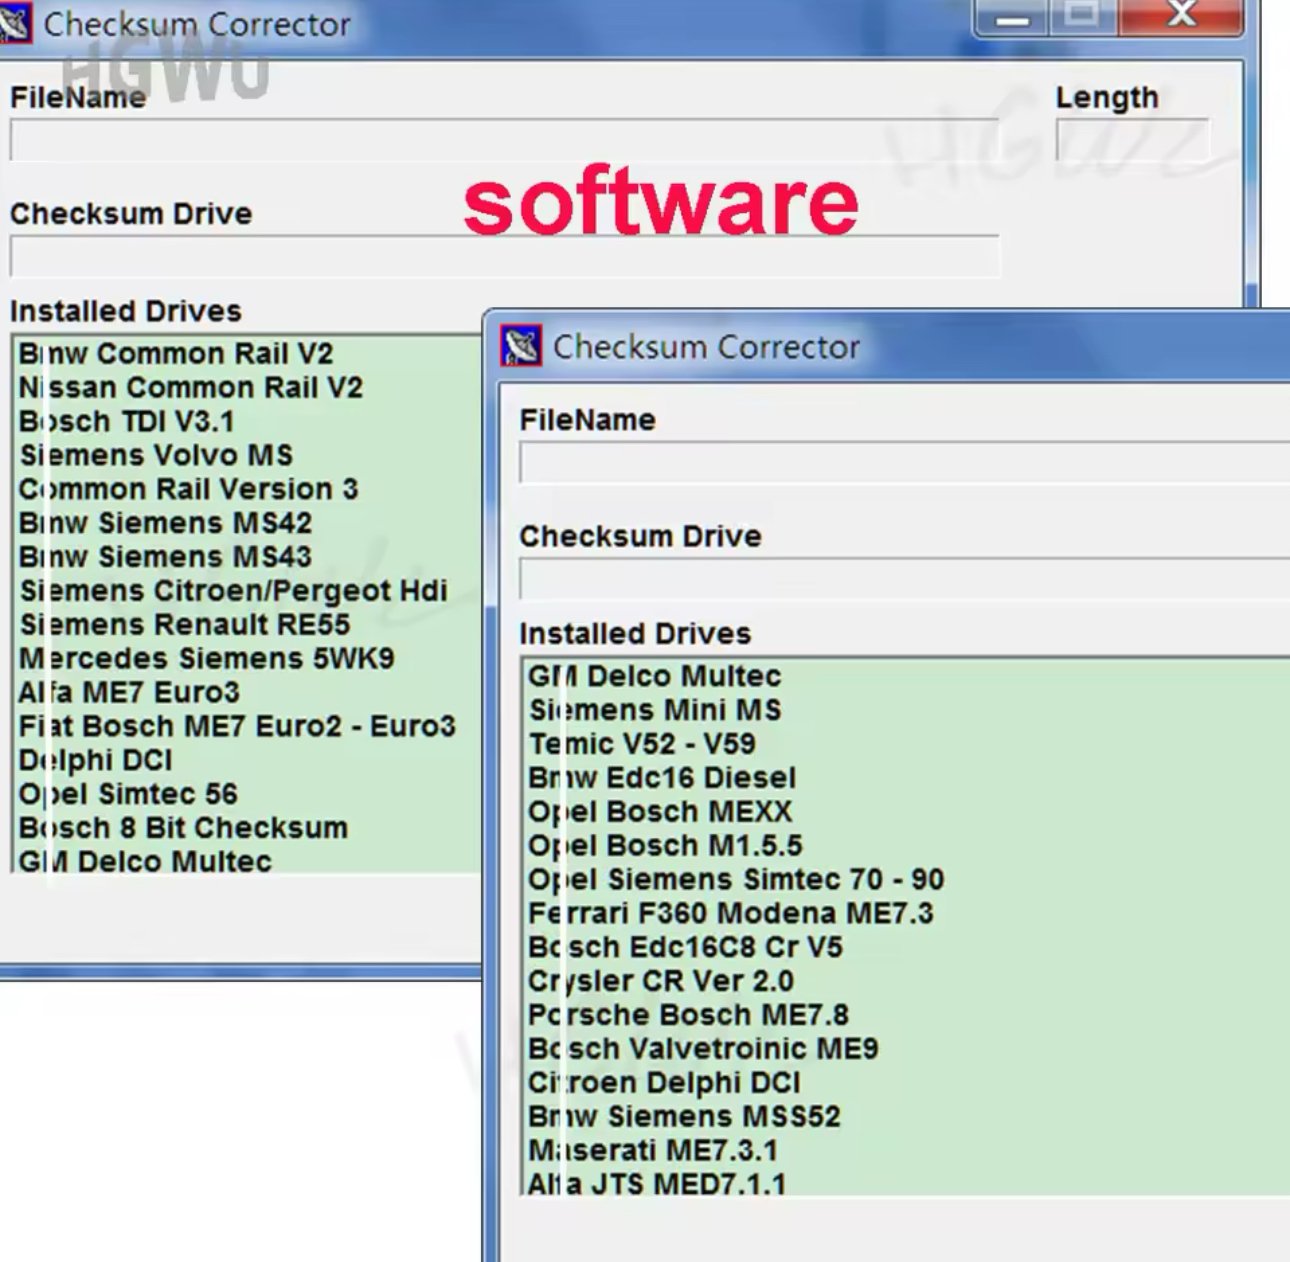Select Ferrari F360 Modena ME7.3 entry
The width and height of the screenshot is (1290, 1262).
click(730, 913)
